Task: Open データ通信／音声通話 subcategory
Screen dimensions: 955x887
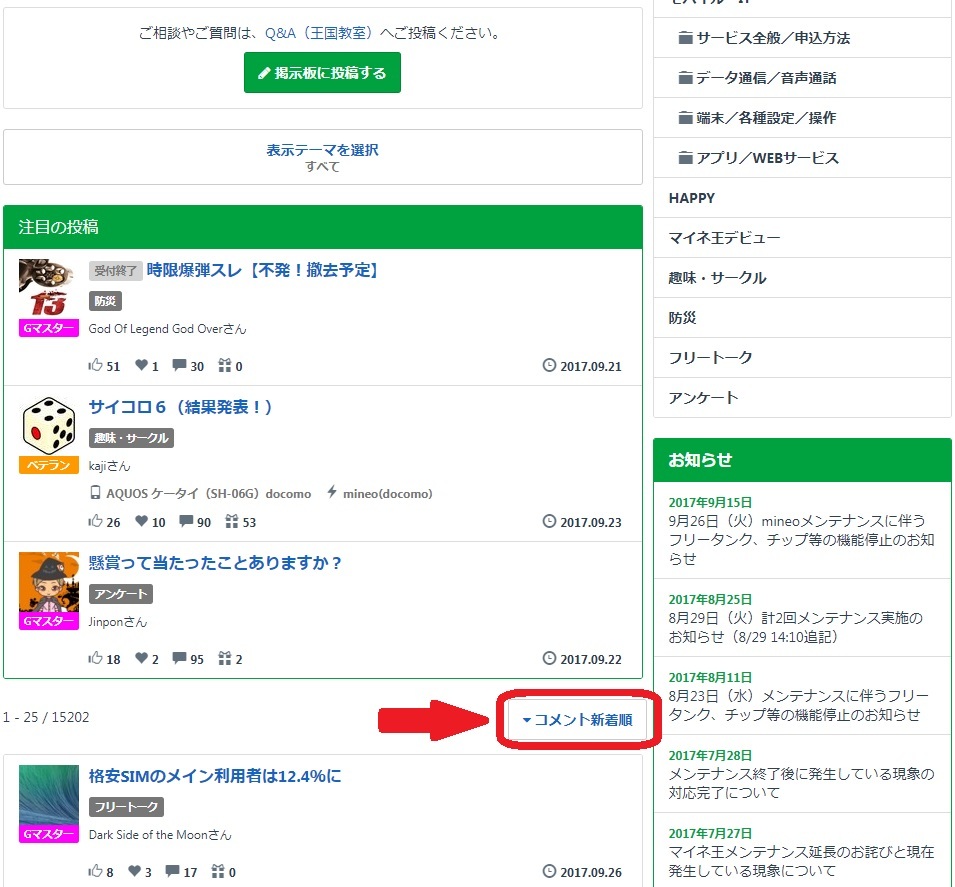Action: click(766, 78)
